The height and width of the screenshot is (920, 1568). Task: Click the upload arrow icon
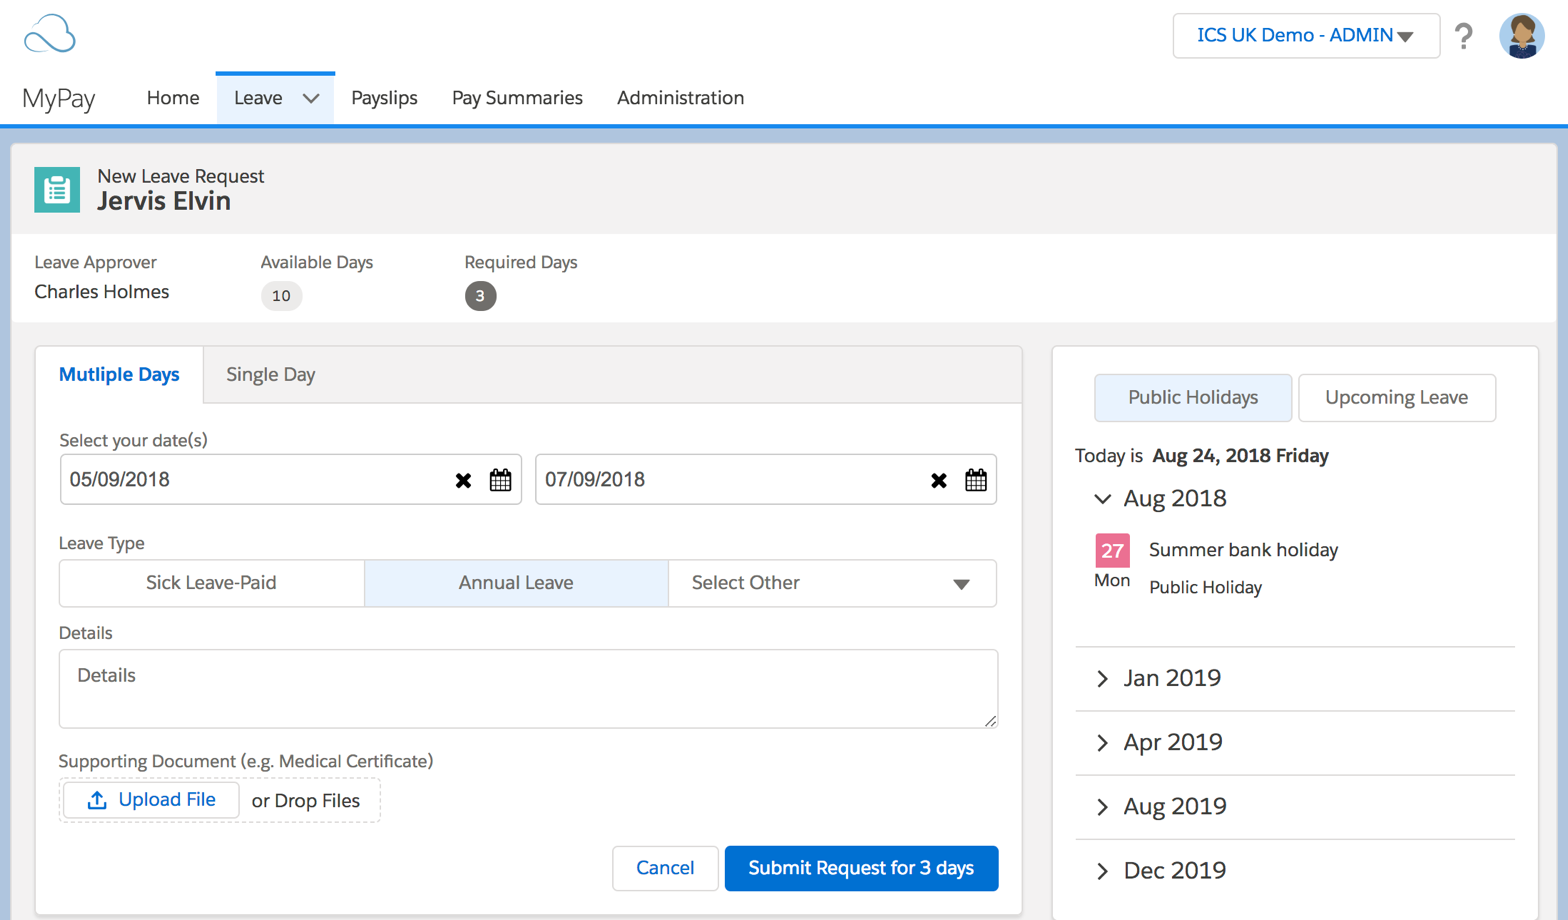point(97,800)
